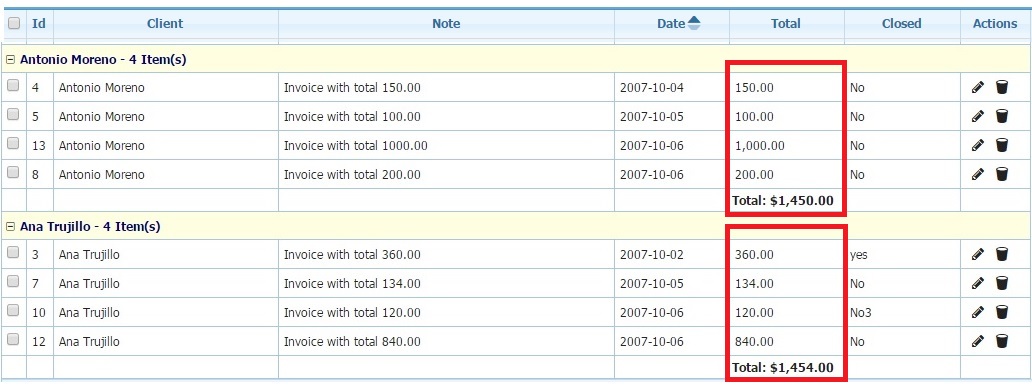Screen dimensions: 1032x392
Task: Toggle Date column sort arrow
Action: point(694,24)
